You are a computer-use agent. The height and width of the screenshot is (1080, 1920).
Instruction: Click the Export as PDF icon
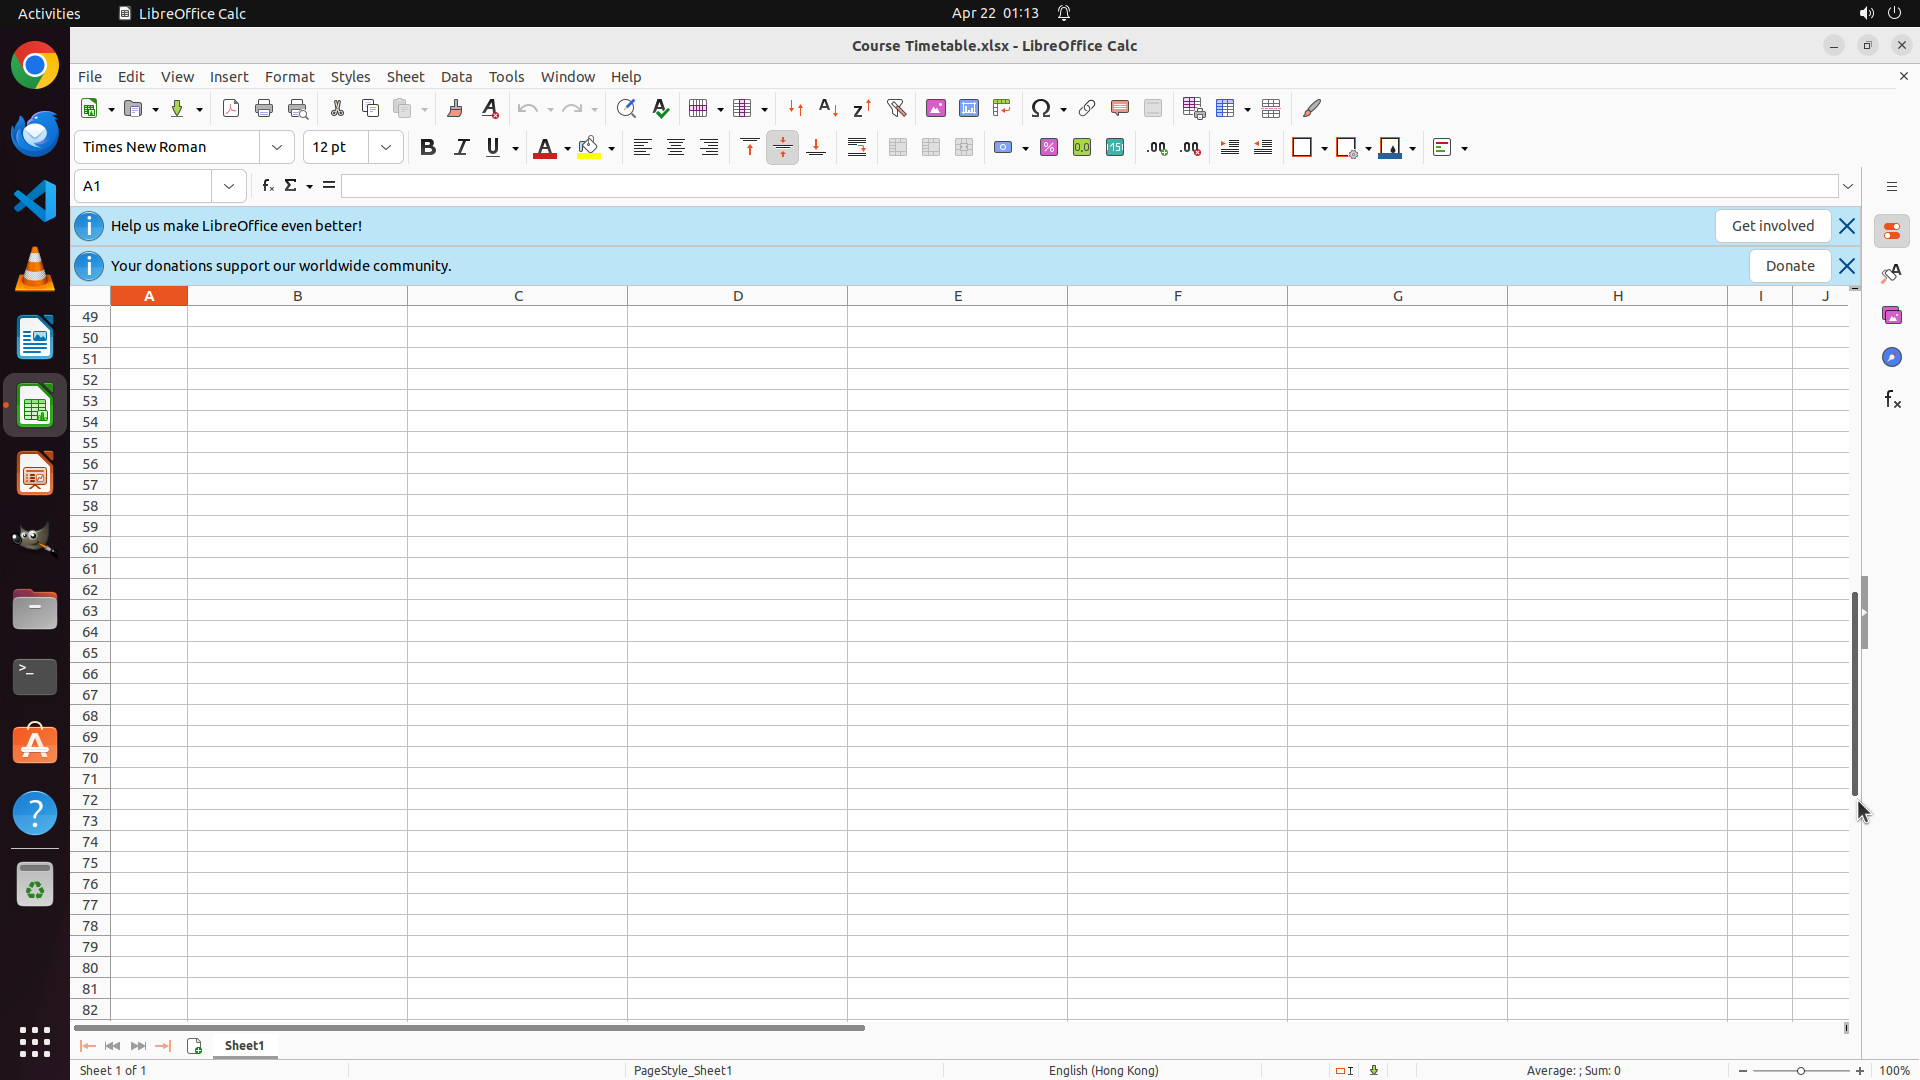(x=231, y=108)
